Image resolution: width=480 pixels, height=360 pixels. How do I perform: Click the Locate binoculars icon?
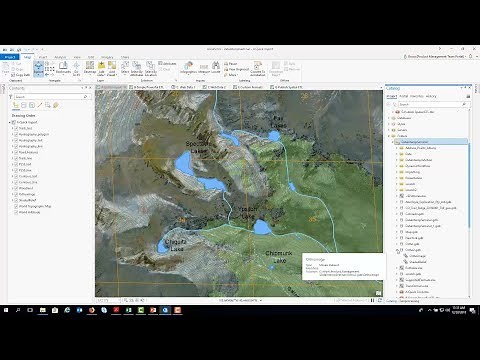coord(216,65)
